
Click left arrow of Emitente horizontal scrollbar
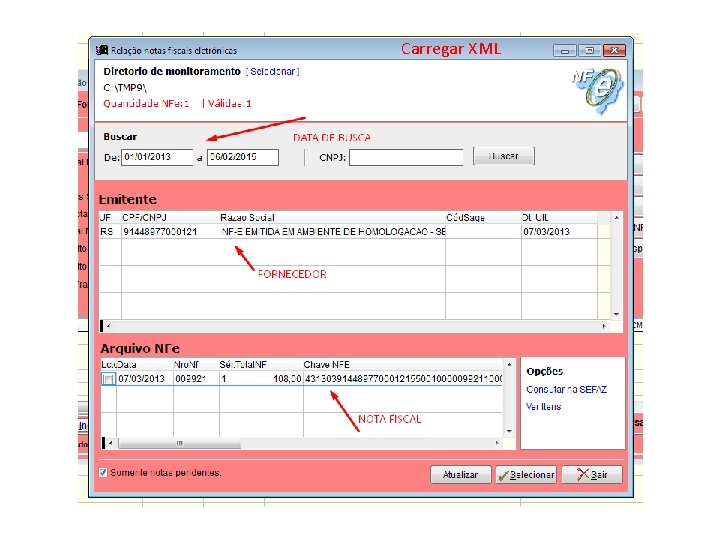tap(108, 326)
